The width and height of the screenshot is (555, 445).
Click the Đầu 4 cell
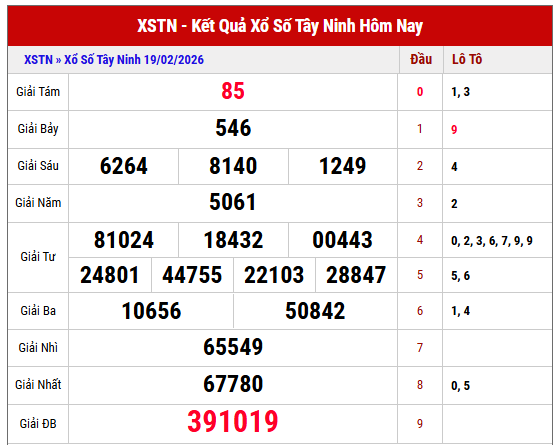point(420,240)
